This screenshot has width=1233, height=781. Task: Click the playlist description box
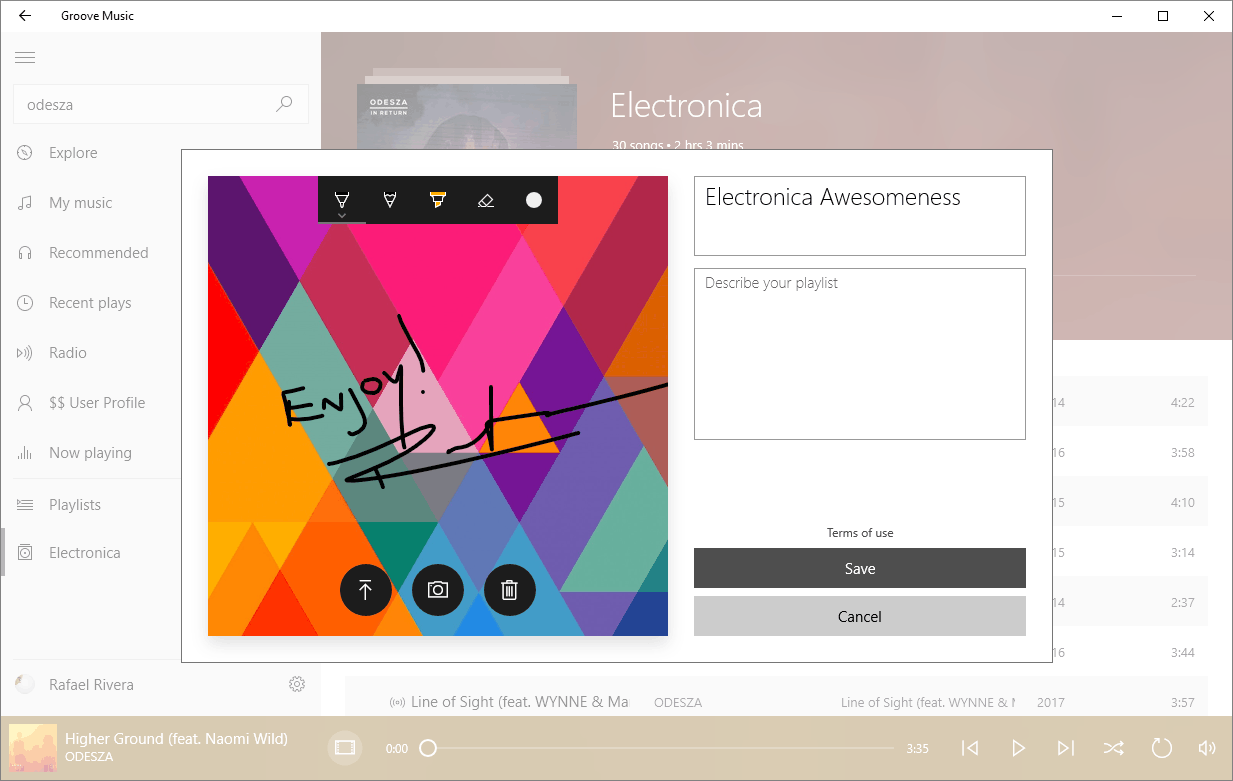click(860, 354)
